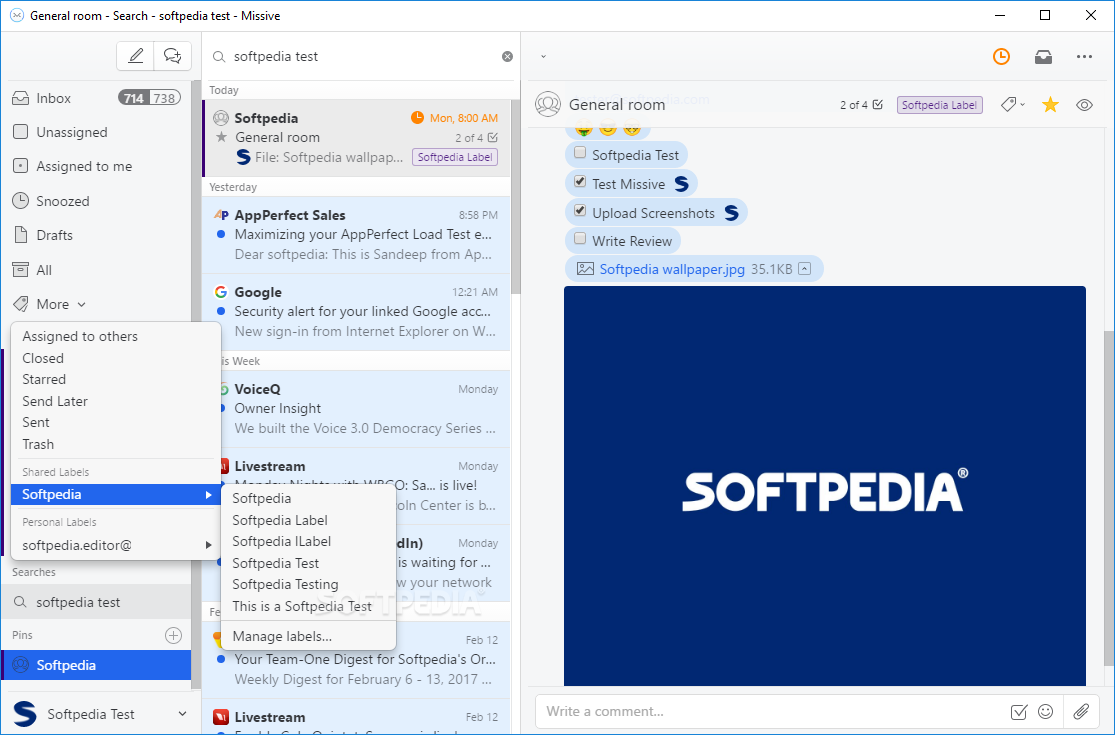The image size is (1115, 735).
Task: Expand softpedia.editor@ personal labels submenu
Action: [115, 545]
